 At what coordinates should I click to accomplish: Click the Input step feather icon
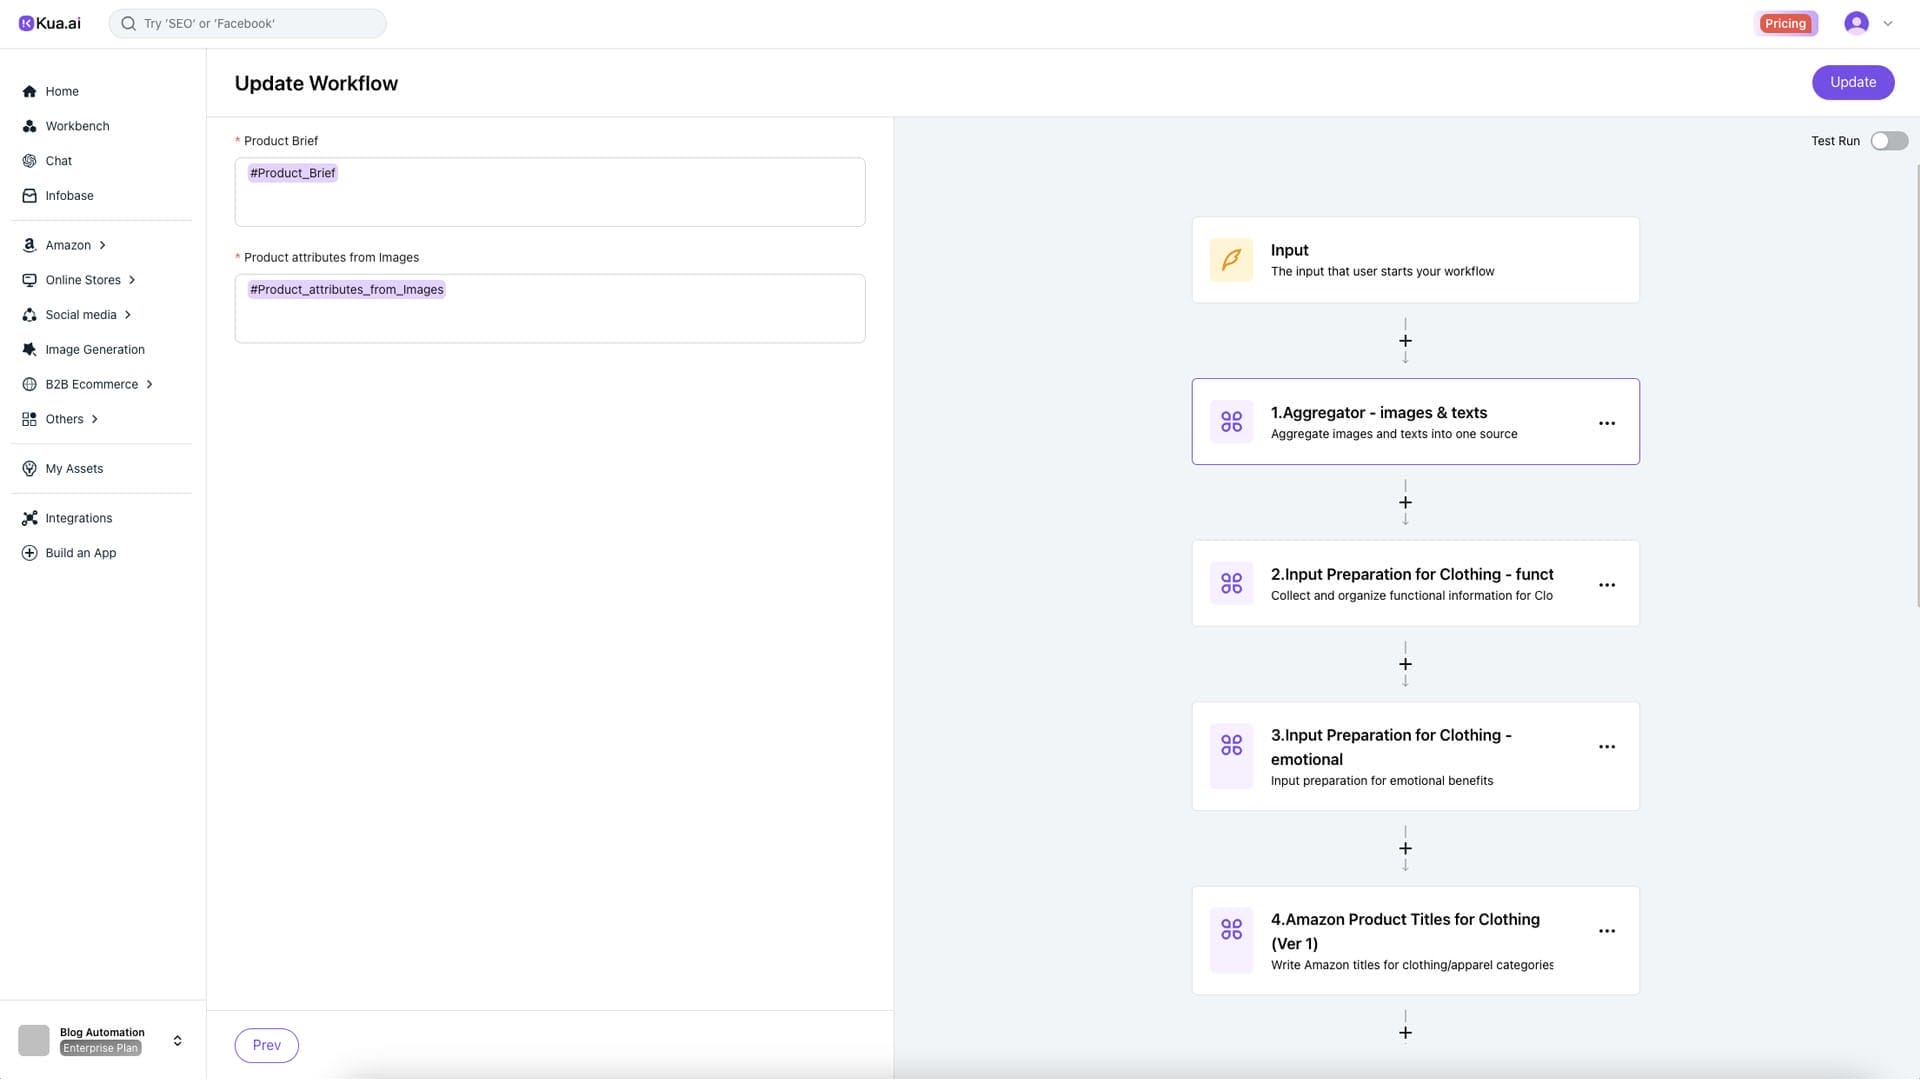(1231, 260)
